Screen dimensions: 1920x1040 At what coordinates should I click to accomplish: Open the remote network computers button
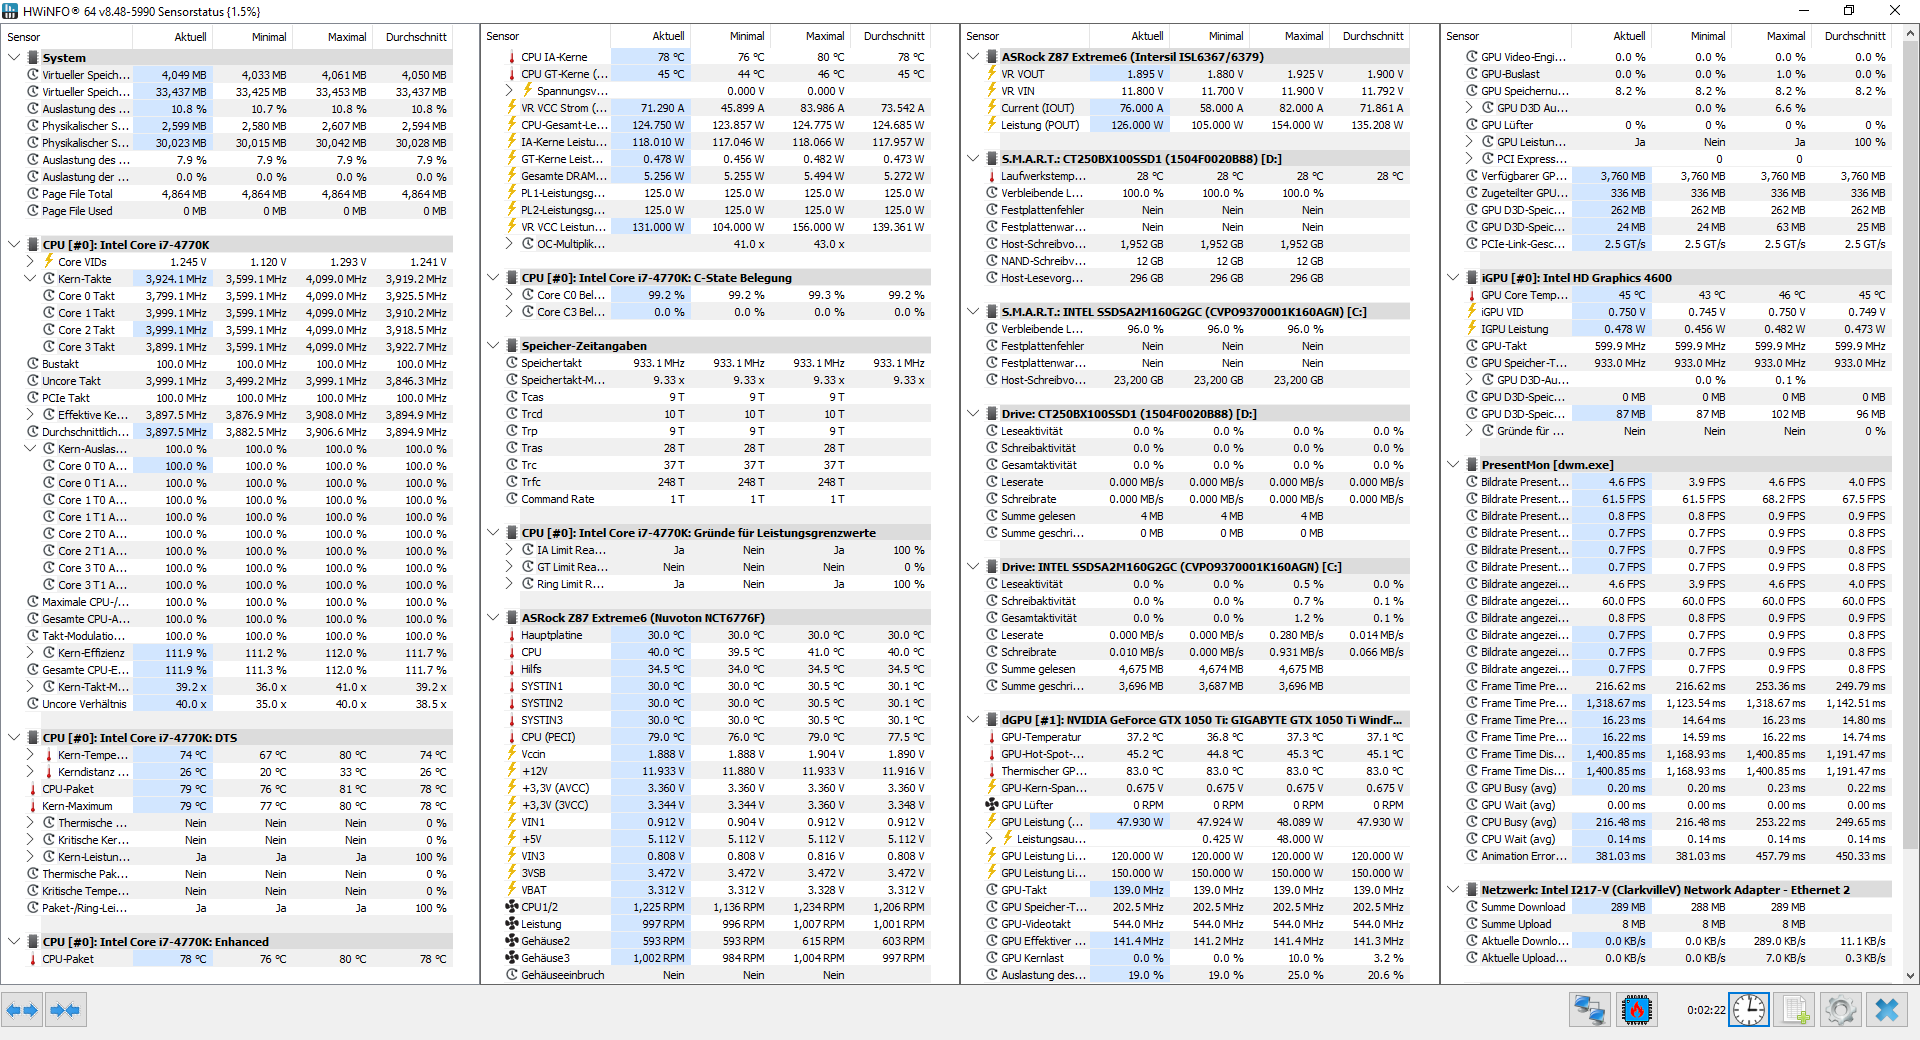[x=1589, y=1010]
